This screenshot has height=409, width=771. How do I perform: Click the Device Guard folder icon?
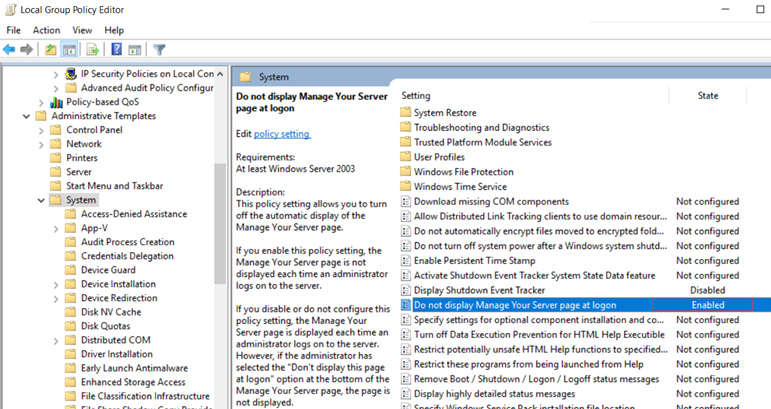click(71, 270)
